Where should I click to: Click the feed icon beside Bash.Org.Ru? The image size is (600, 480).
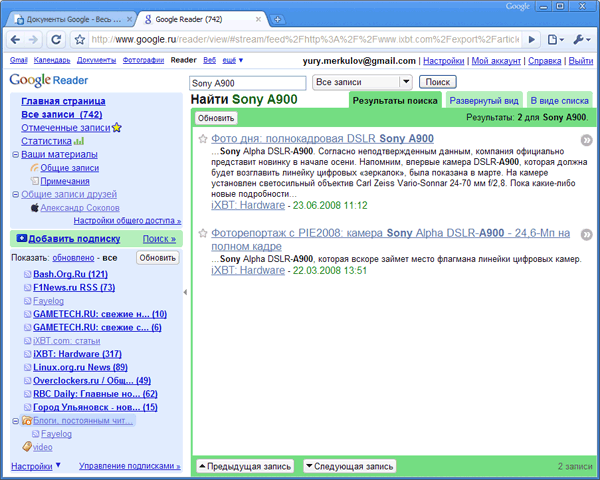tap(27, 274)
